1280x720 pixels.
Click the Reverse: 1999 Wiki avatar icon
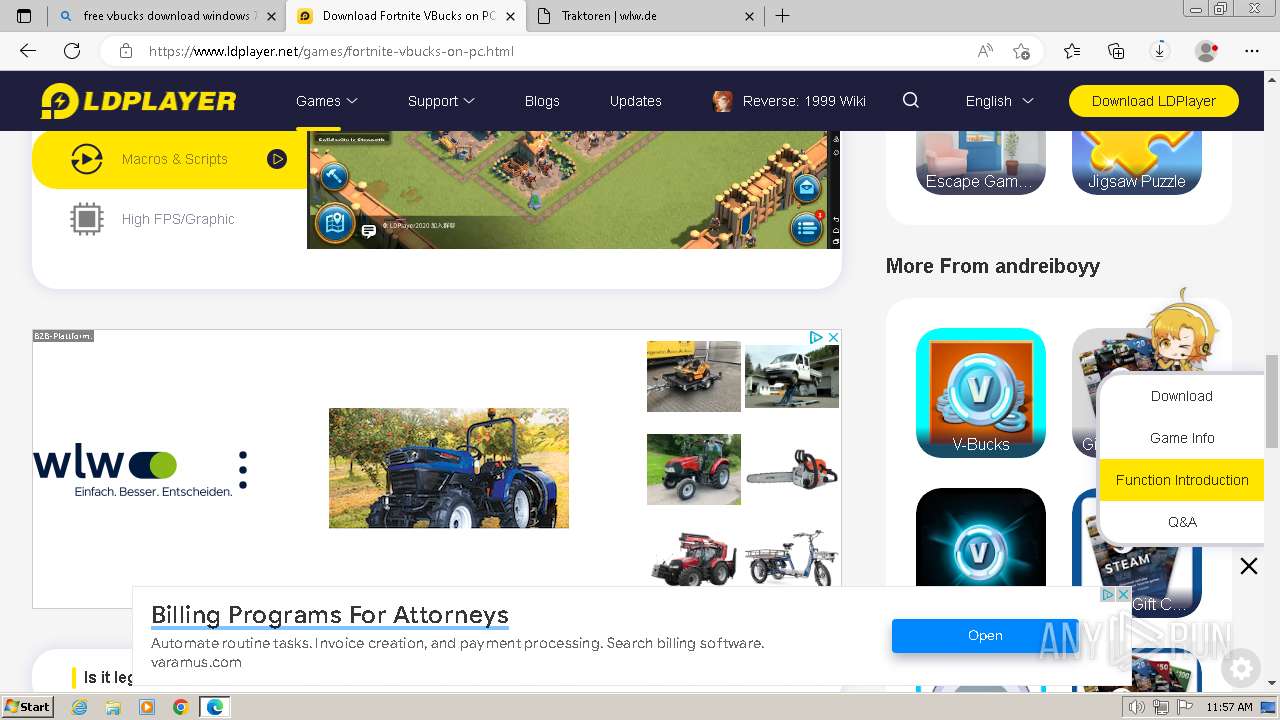[x=722, y=101]
